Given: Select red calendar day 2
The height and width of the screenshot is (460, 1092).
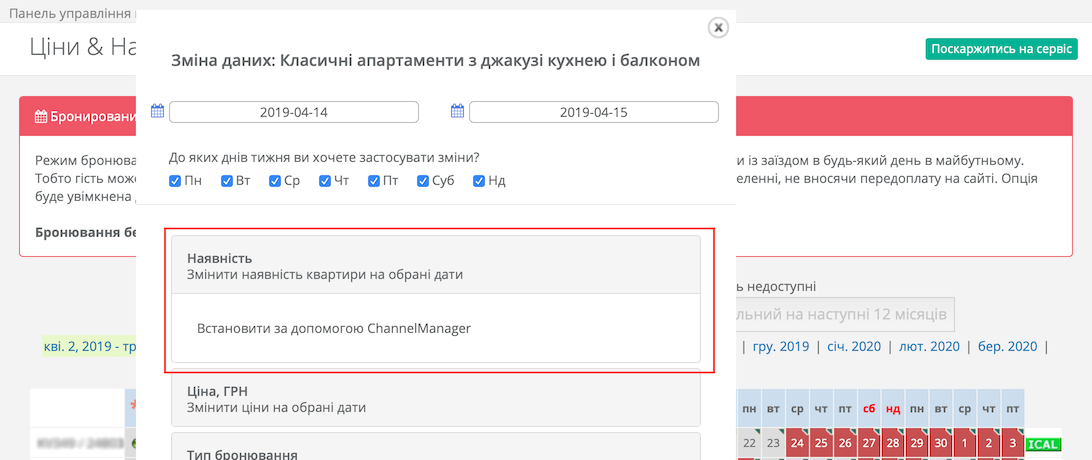Looking at the screenshot, I should click(989, 443).
